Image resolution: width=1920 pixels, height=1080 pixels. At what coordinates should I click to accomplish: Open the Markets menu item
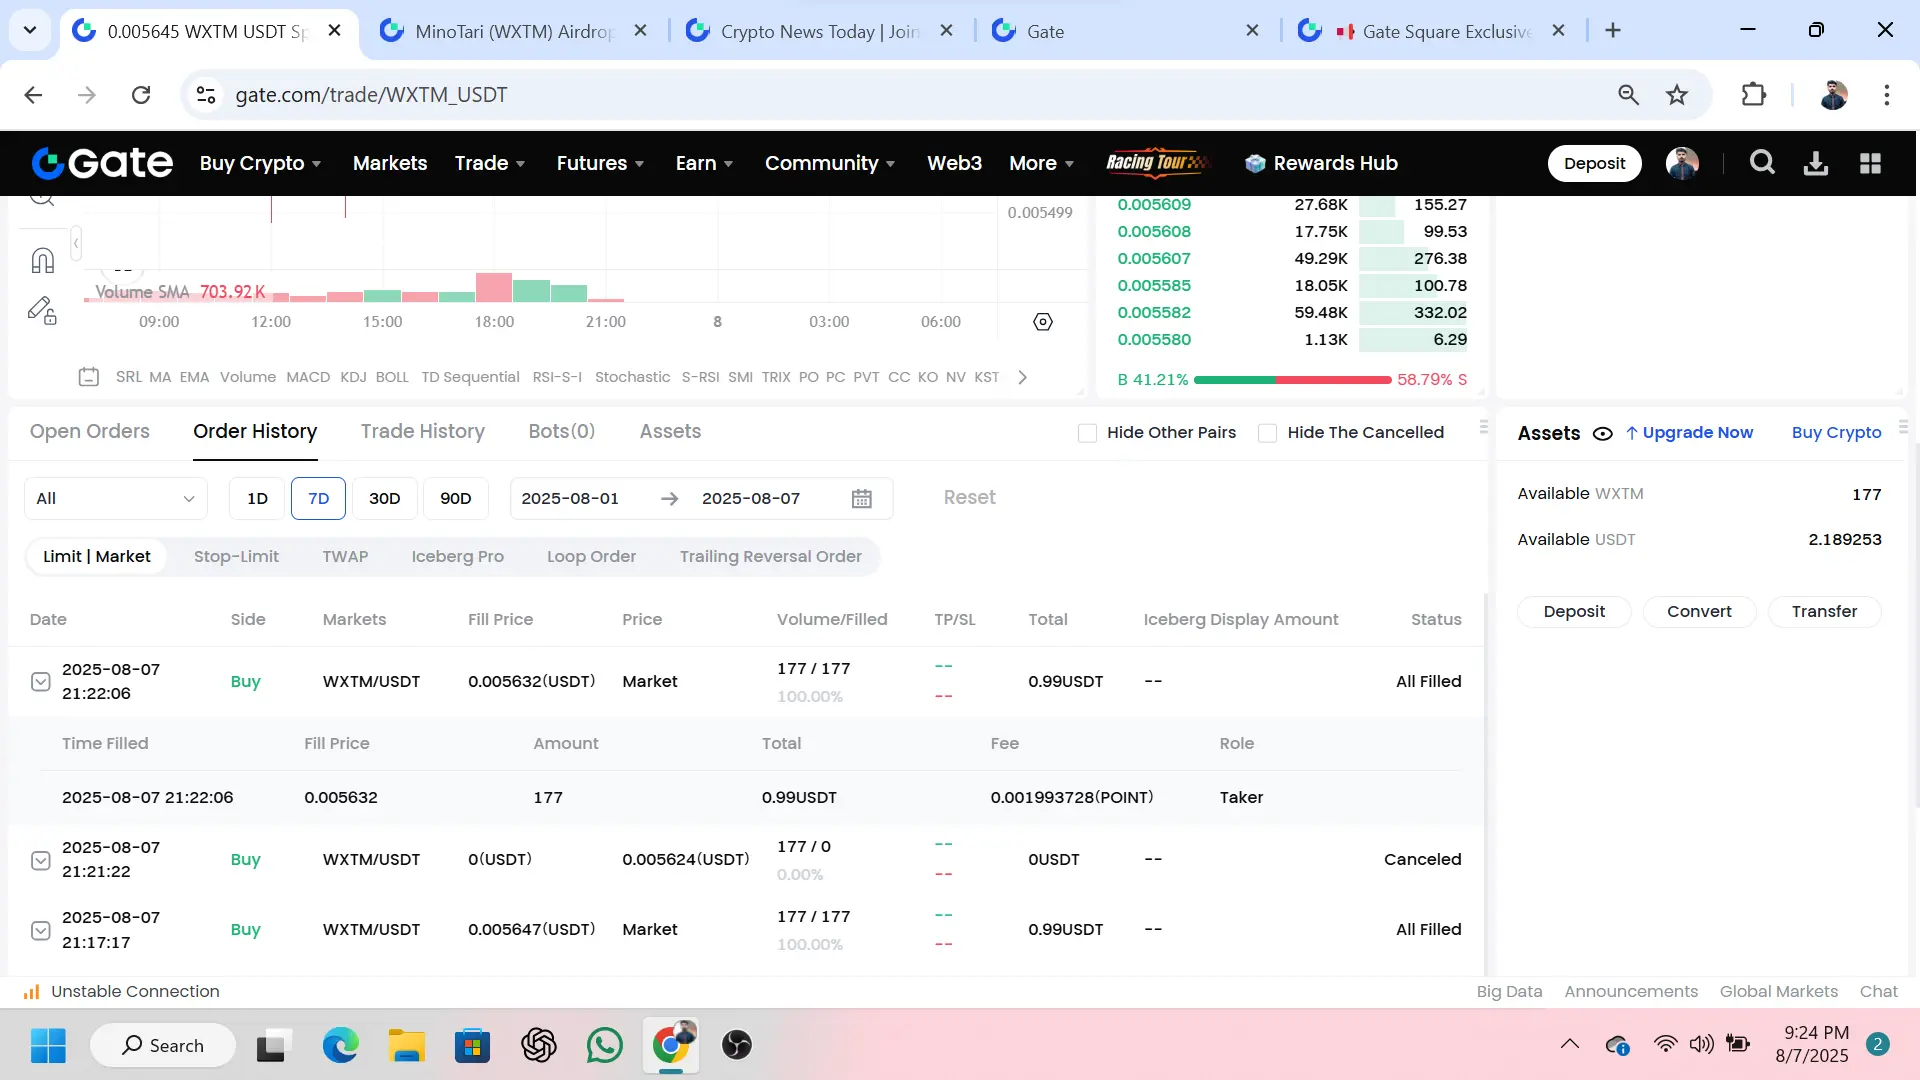click(x=390, y=163)
